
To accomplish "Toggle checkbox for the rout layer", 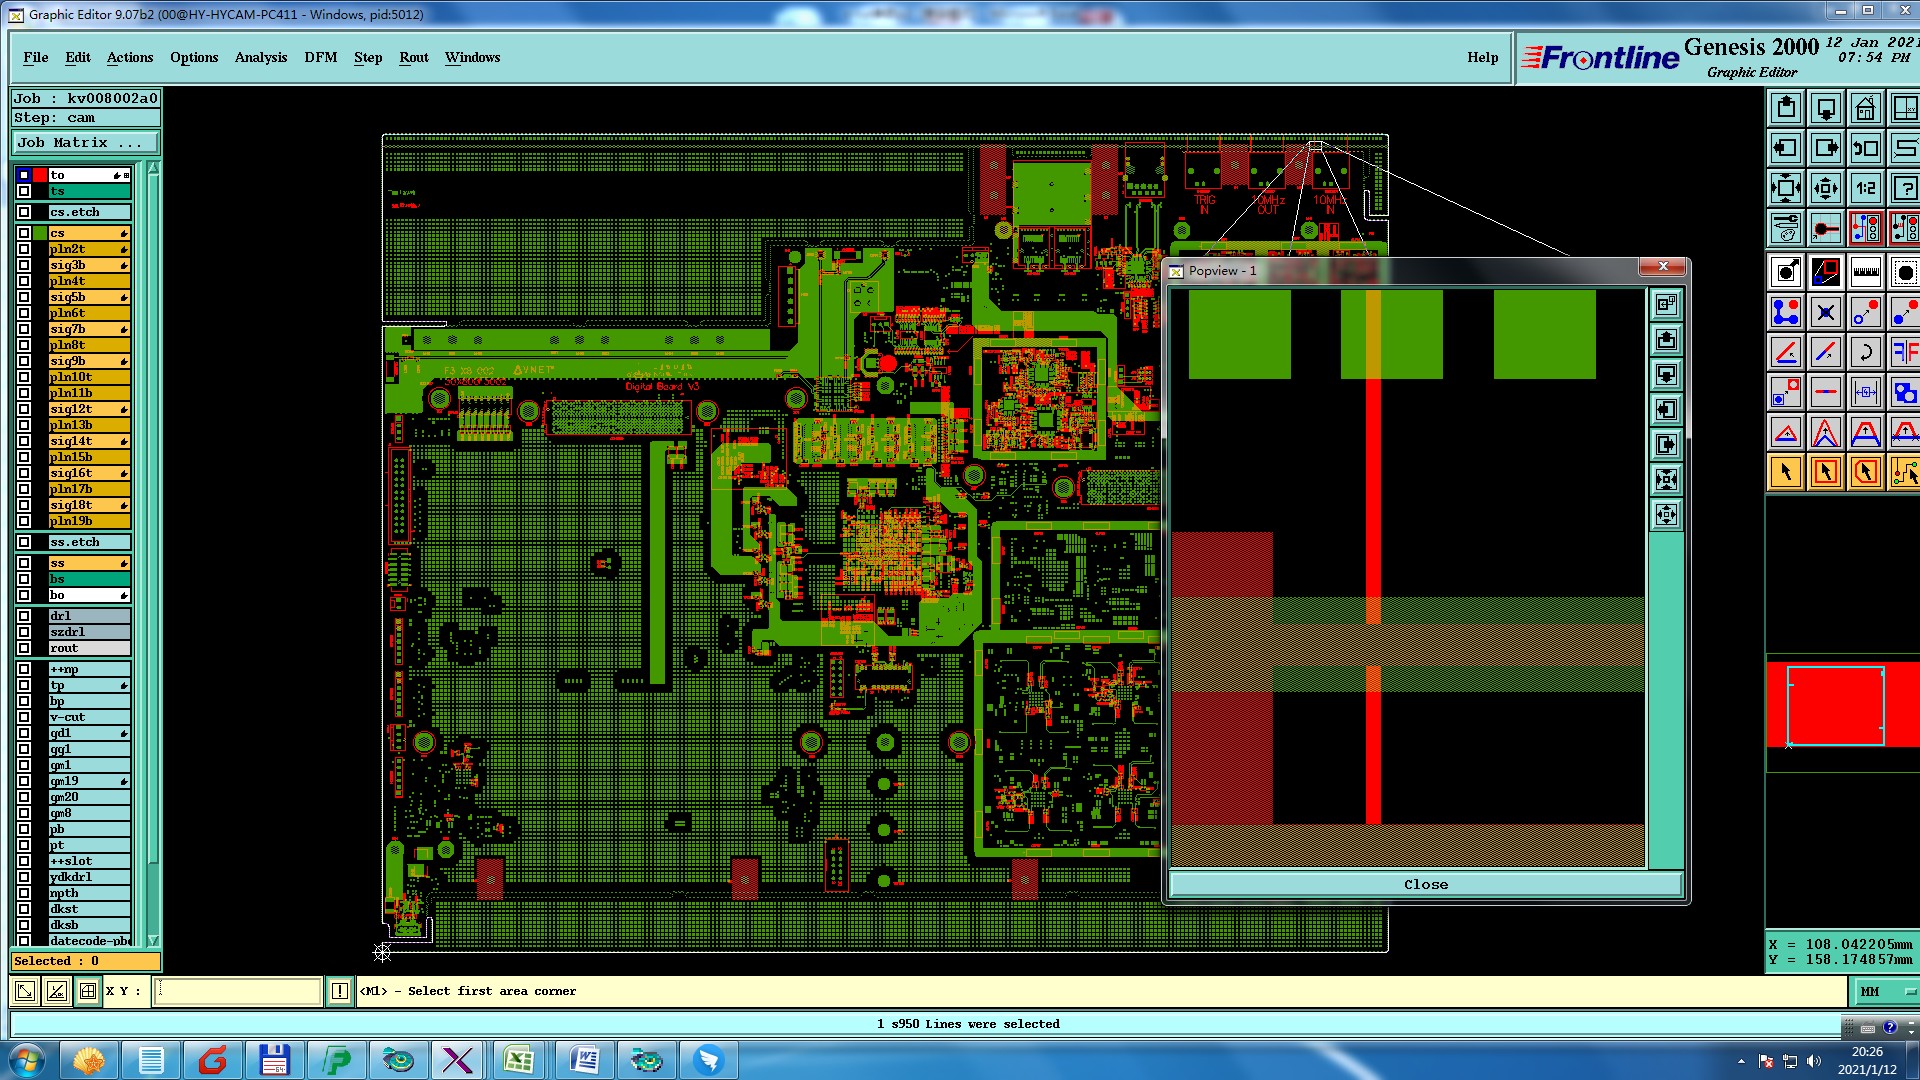I will [x=24, y=648].
